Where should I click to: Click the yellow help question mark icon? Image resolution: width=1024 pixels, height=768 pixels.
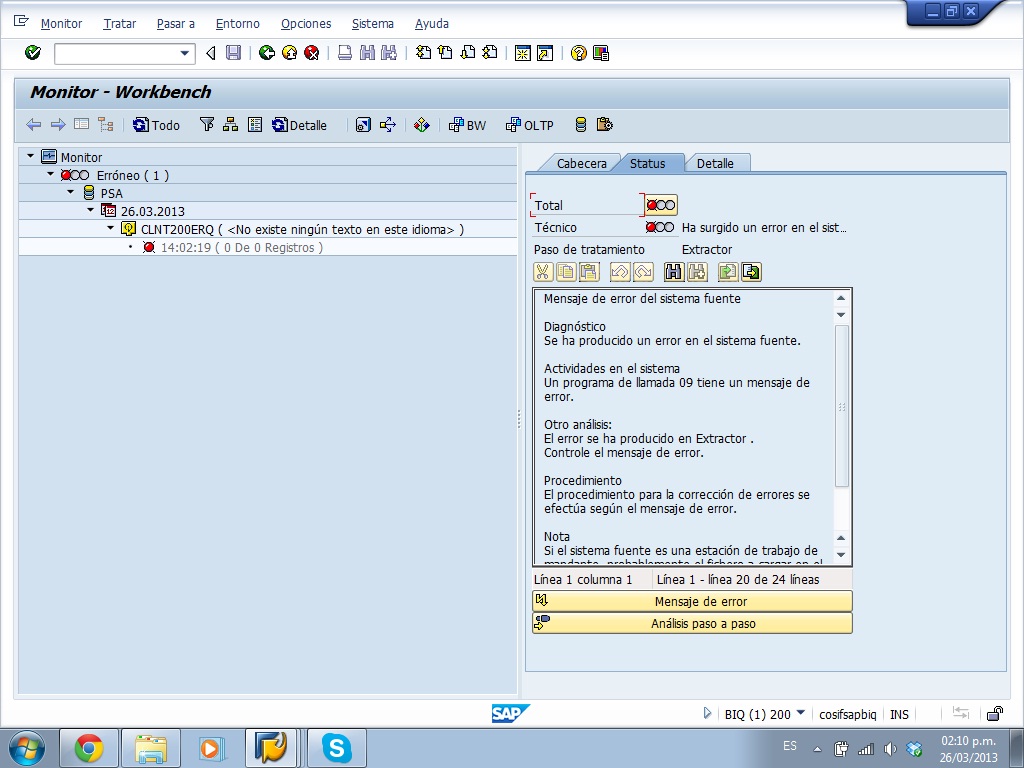pos(578,53)
